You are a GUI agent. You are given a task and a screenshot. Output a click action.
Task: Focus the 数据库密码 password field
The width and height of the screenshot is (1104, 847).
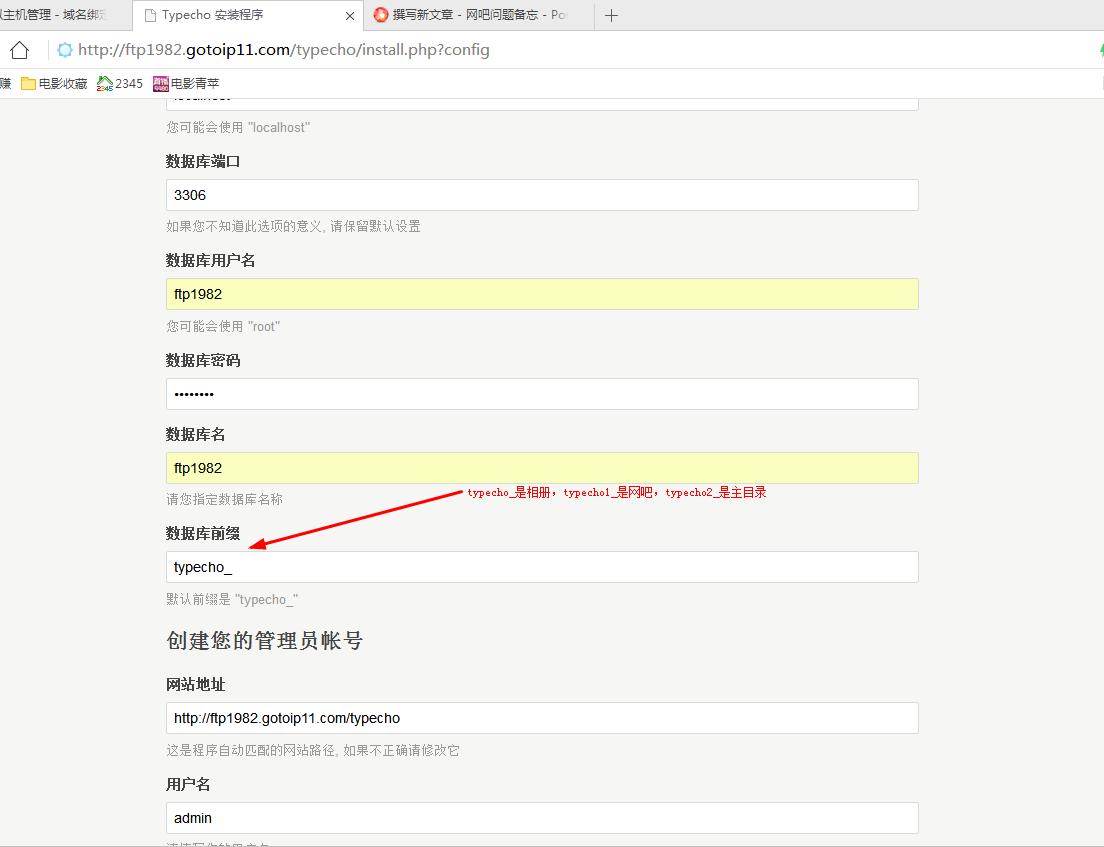click(x=542, y=394)
